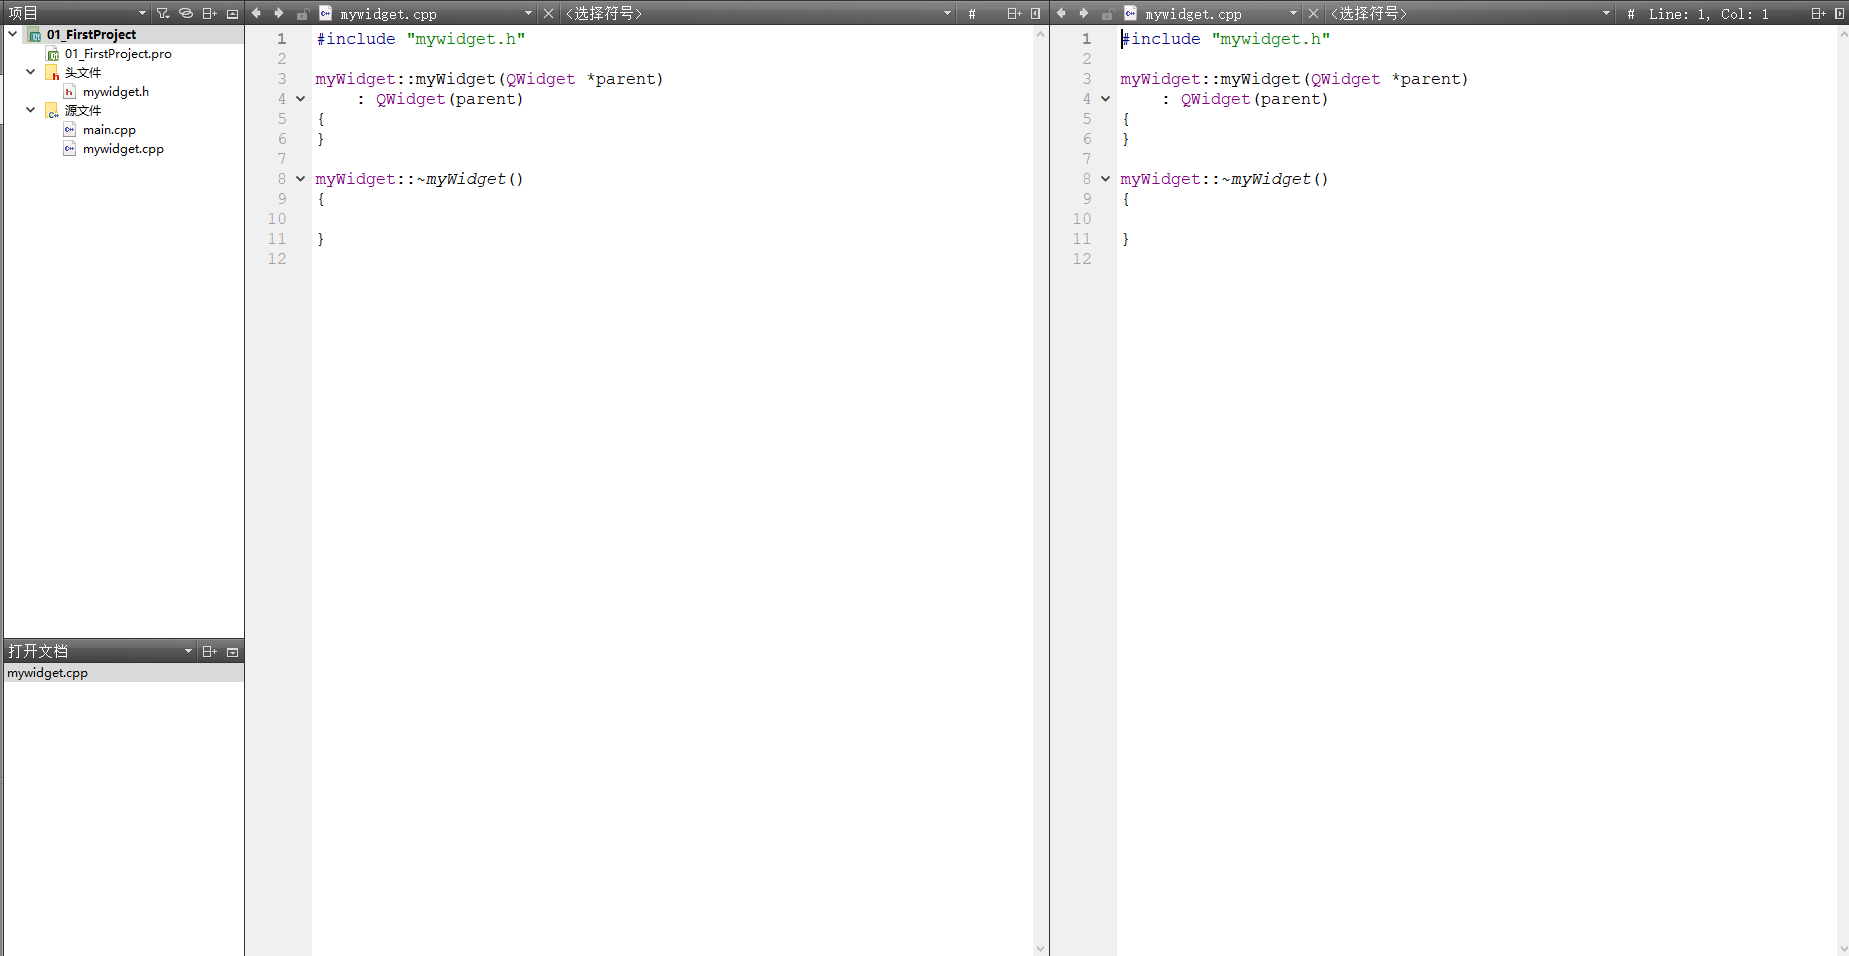Close document in the left editor
Screen dimensions: 1849x956
(x=549, y=13)
